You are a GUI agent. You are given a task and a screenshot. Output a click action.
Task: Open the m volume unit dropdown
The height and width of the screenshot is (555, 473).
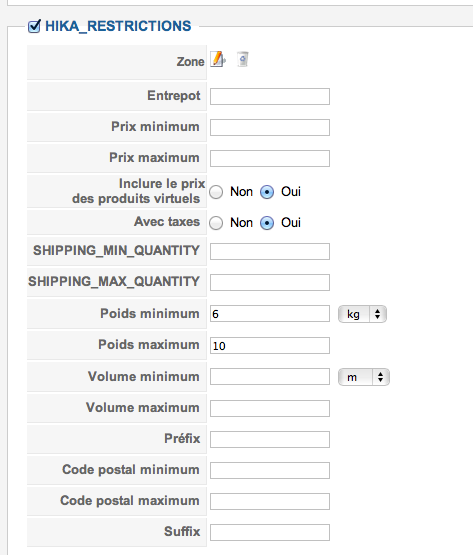click(364, 377)
